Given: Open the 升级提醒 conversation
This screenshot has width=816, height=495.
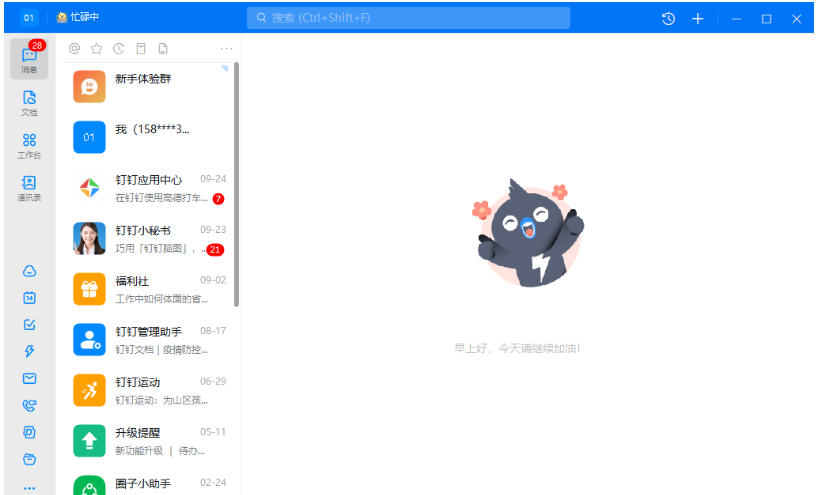Looking at the screenshot, I should [149, 440].
